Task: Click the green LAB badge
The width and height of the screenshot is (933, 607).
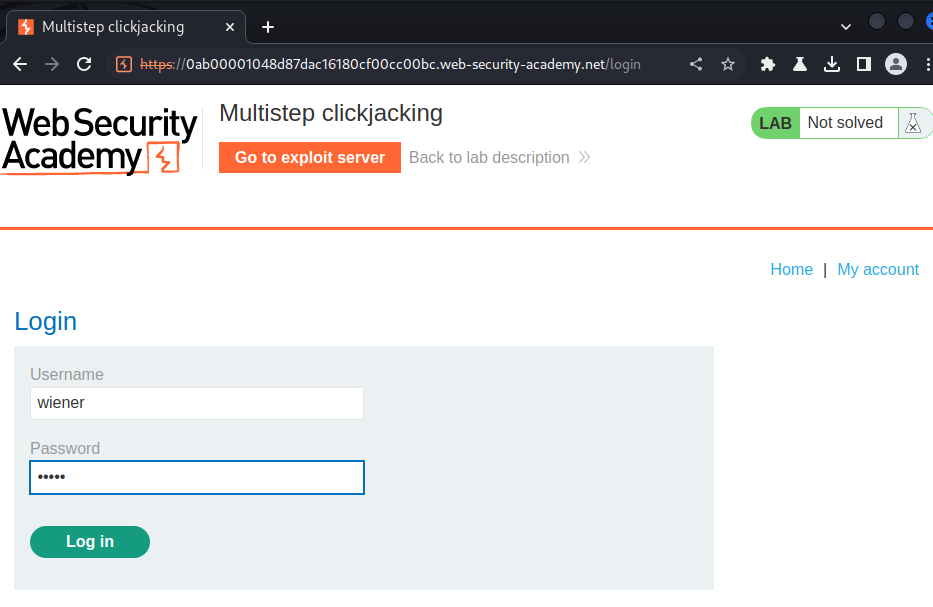Action: [x=775, y=123]
